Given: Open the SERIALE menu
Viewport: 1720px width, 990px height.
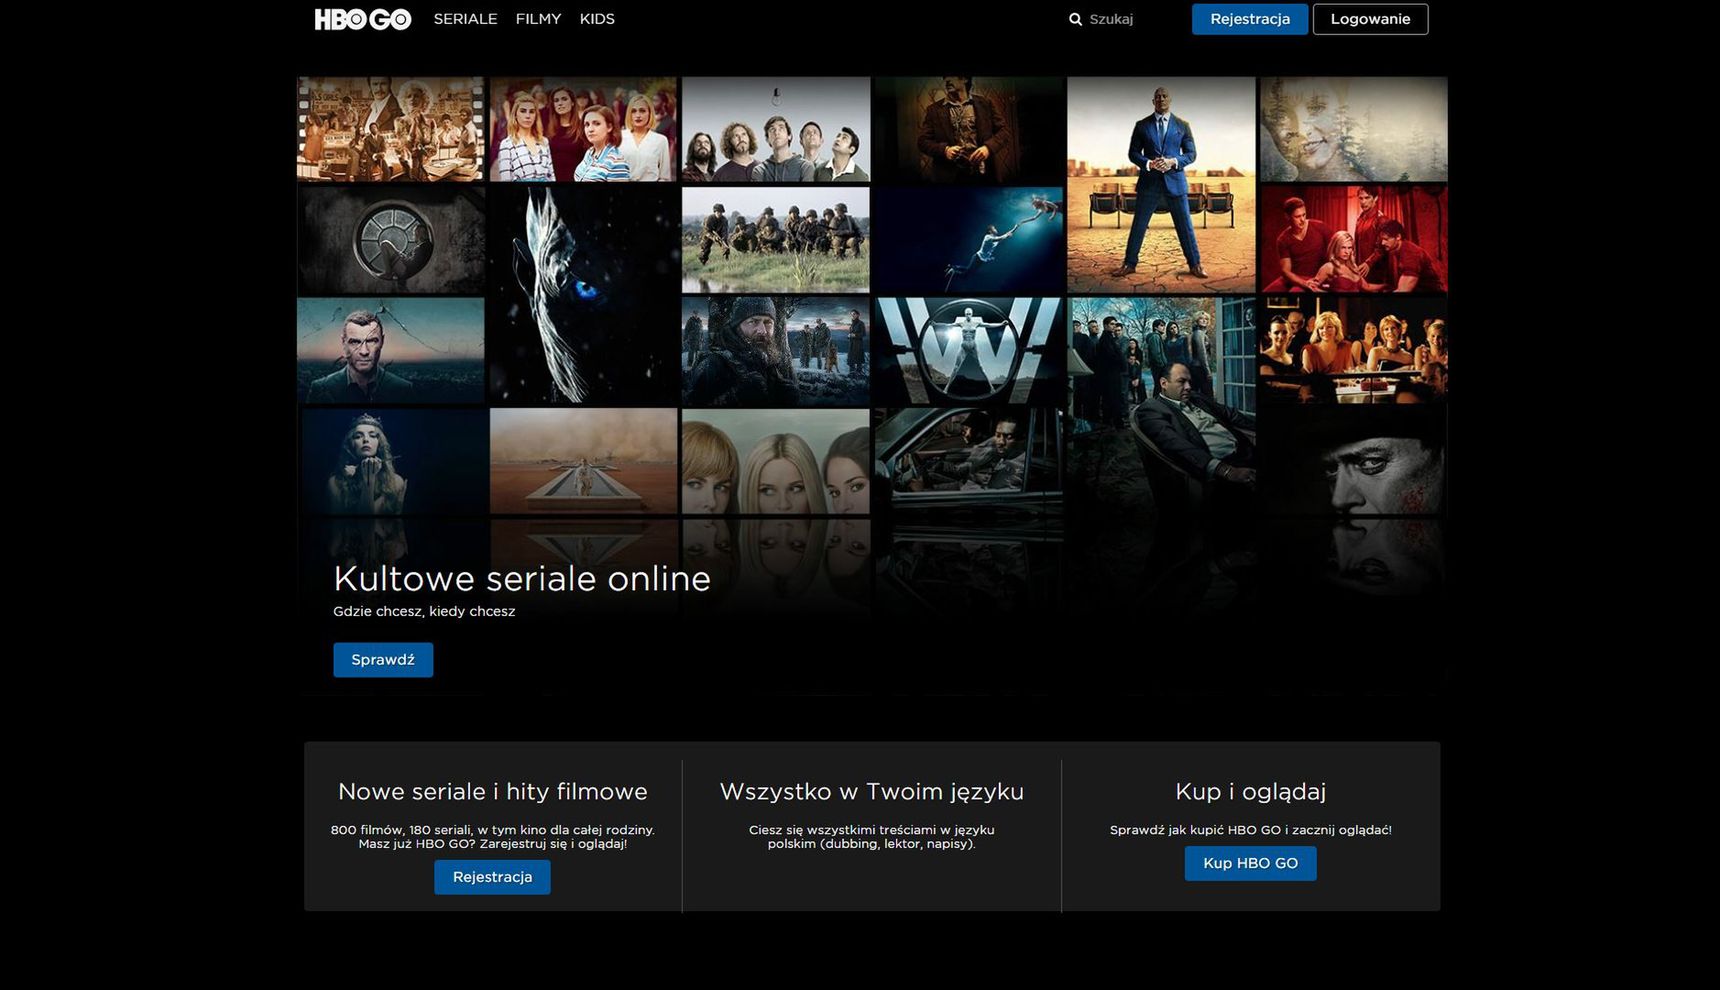Looking at the screenshot, I should tap(465, 19).
